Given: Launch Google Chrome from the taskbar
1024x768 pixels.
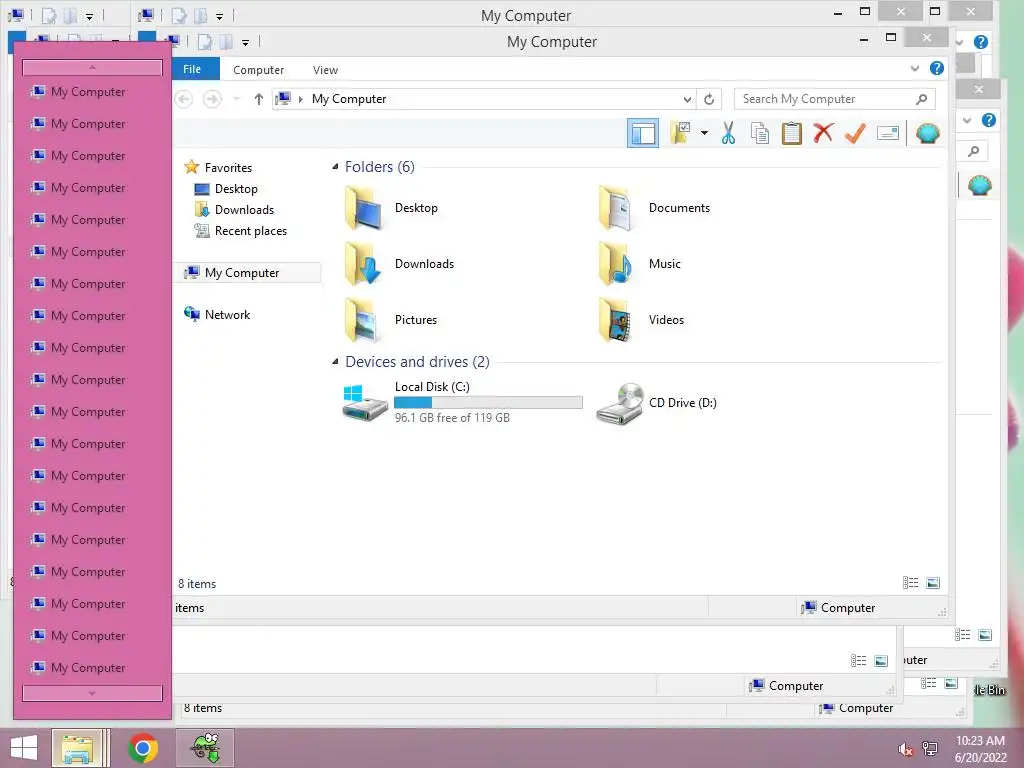Looking at the screenshot, I should [143, 748].
